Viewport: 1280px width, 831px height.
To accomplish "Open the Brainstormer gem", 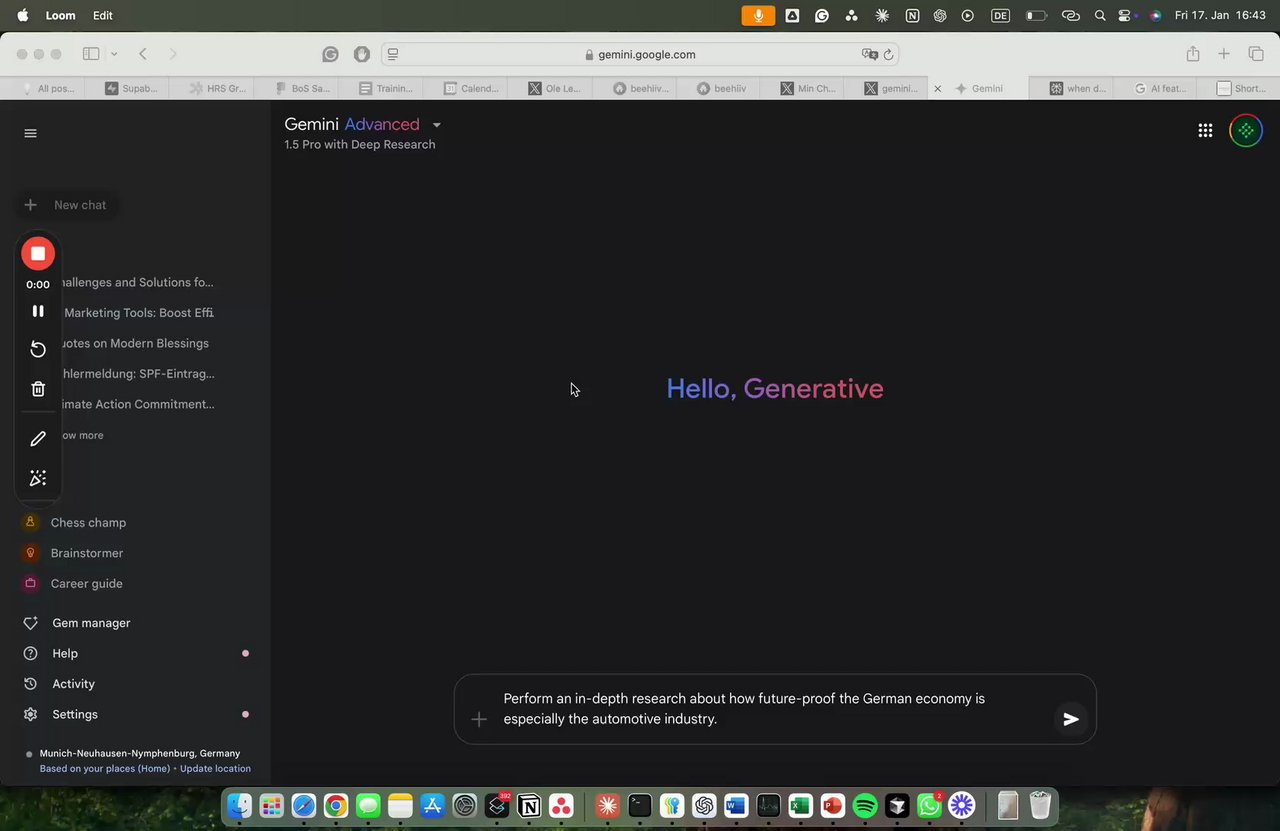I will coord(87,553).
